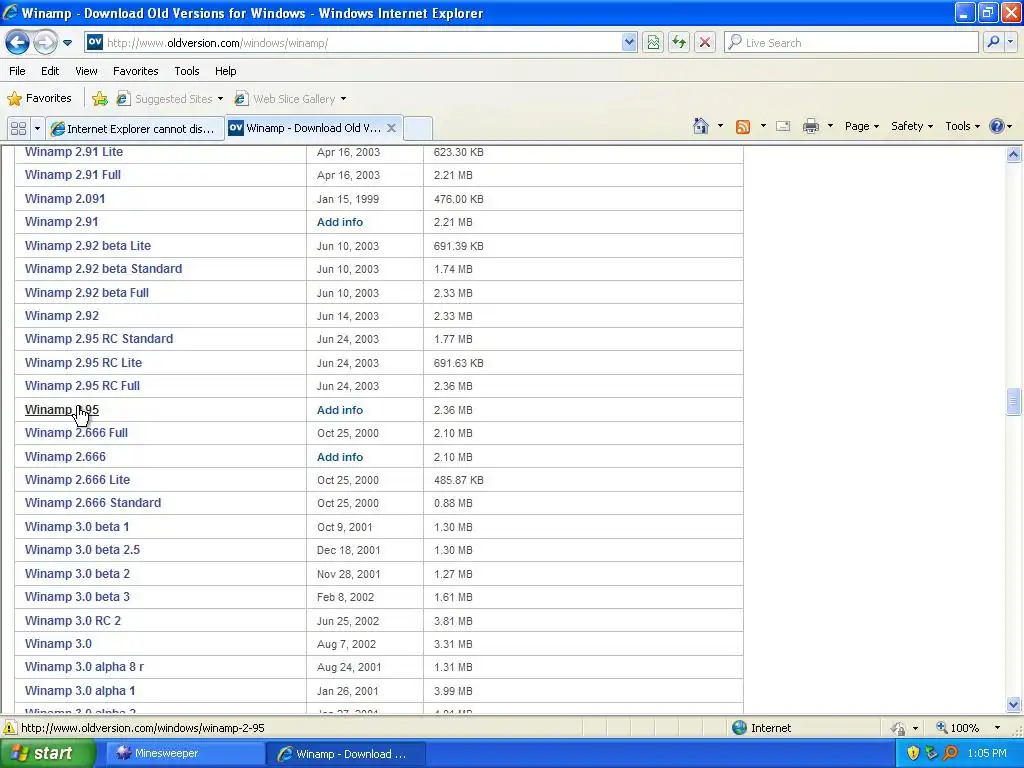Open Winamp 2.91 Lite link
The image size is (1024, 768).
click(x=74, y=152)
